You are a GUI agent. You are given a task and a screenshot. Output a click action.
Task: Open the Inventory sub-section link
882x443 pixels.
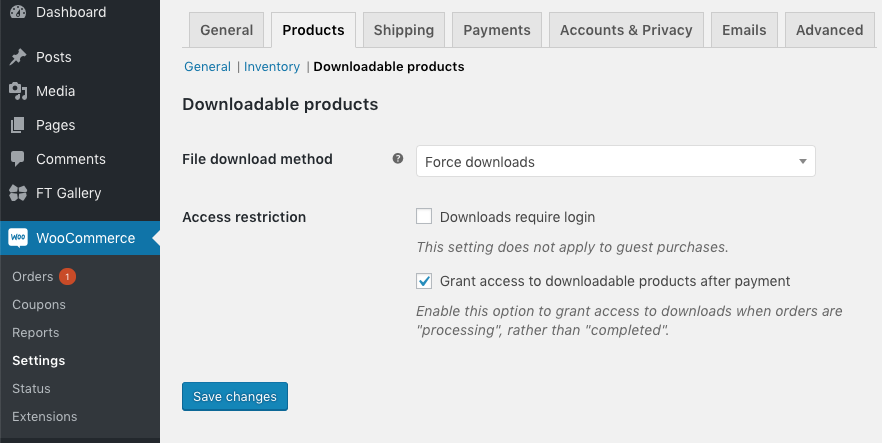coord(272,66)
